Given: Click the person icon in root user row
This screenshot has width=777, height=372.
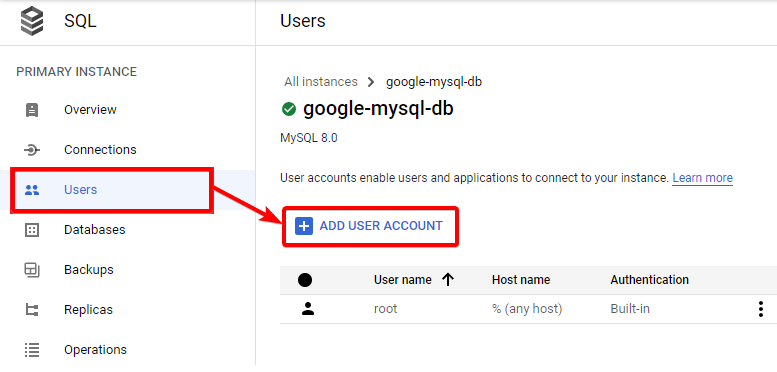Looking at the screenshot, I should coord(308,309).
